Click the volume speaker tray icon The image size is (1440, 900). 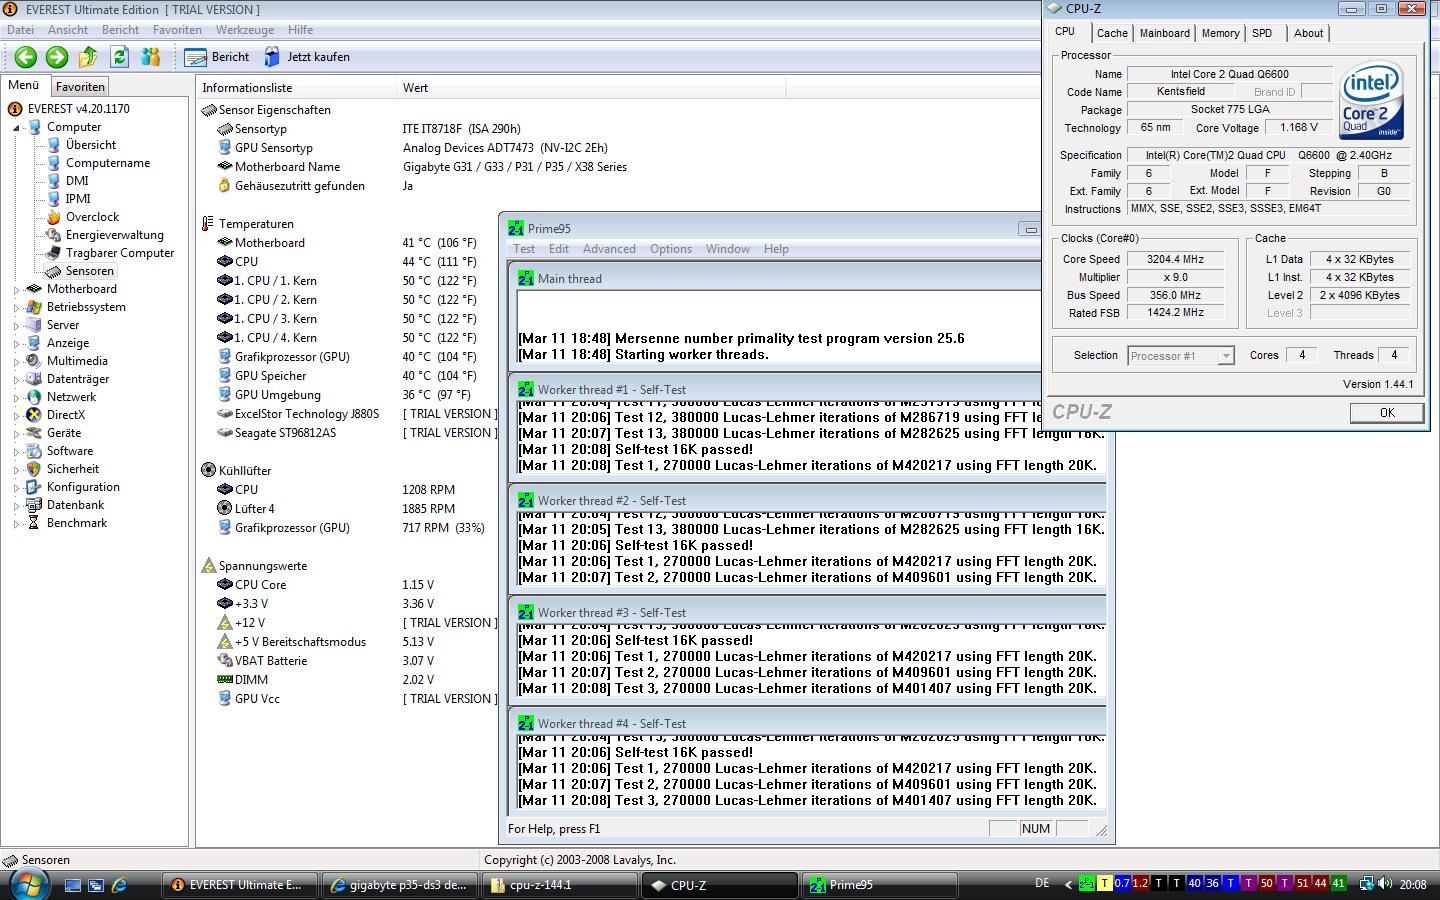[1386, 884]
